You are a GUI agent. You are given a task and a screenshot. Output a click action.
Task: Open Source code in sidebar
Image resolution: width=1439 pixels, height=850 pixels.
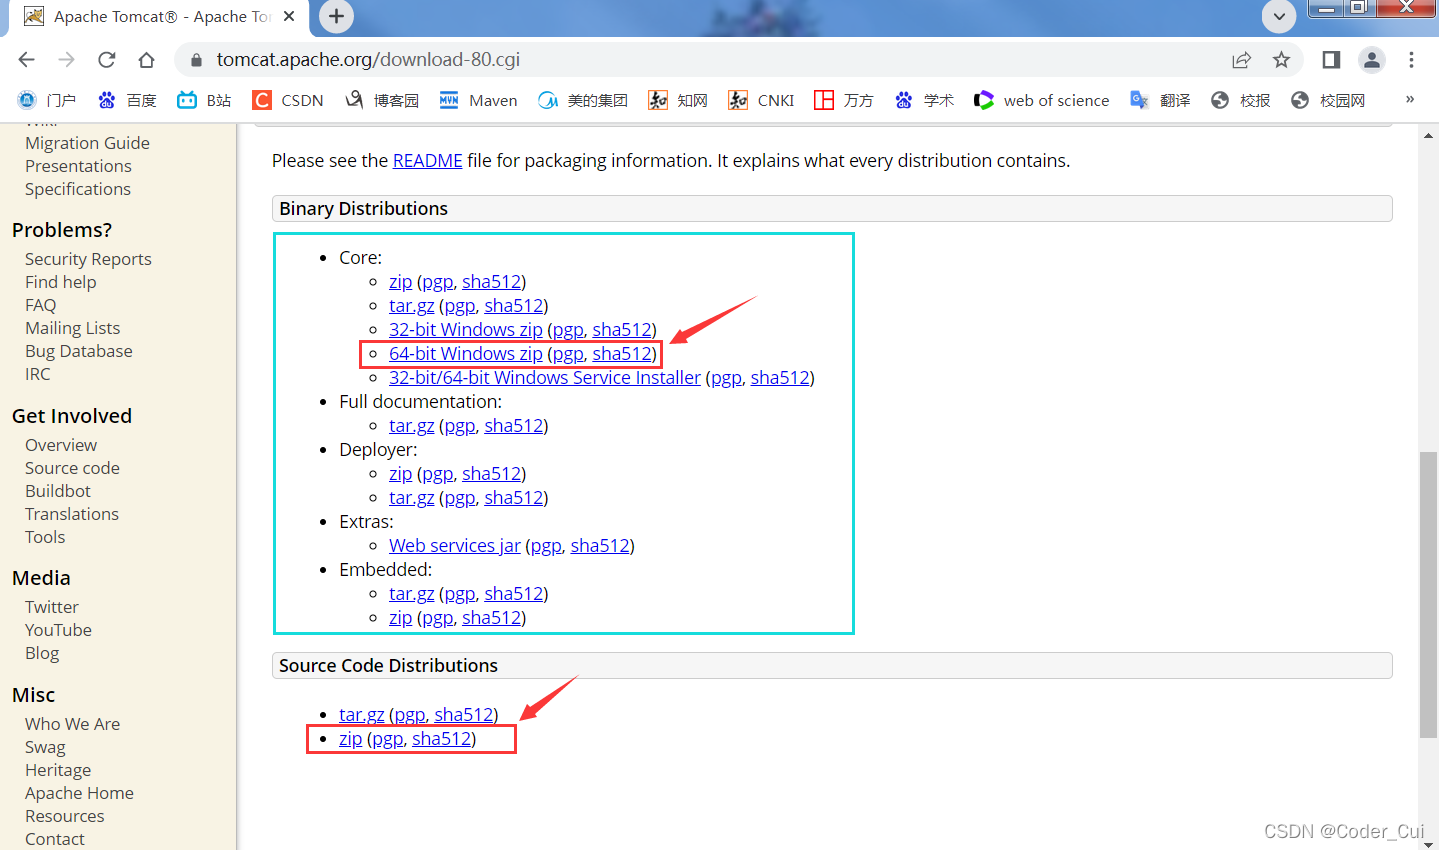[72, 468]
